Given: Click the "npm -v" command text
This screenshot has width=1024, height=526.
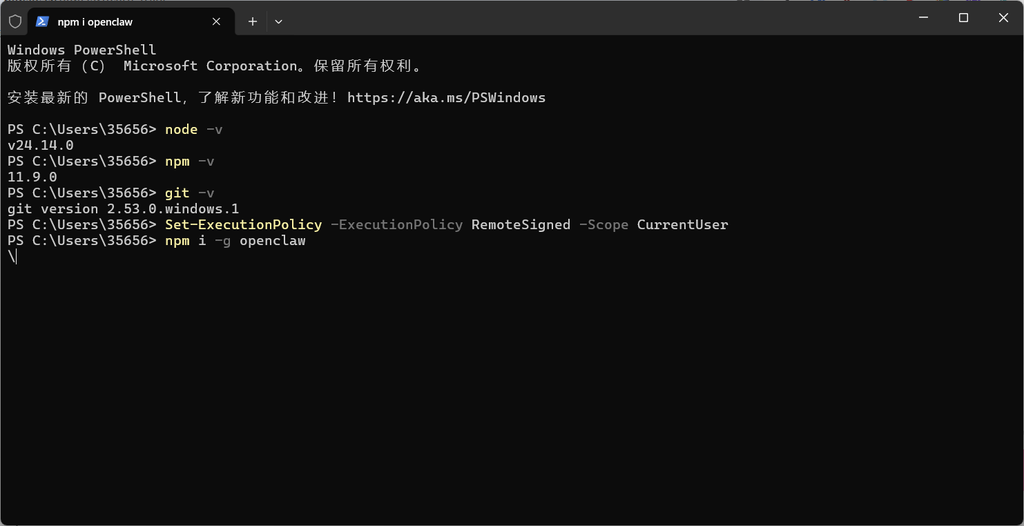Looking at the screenshot, I should click(190, 161).
